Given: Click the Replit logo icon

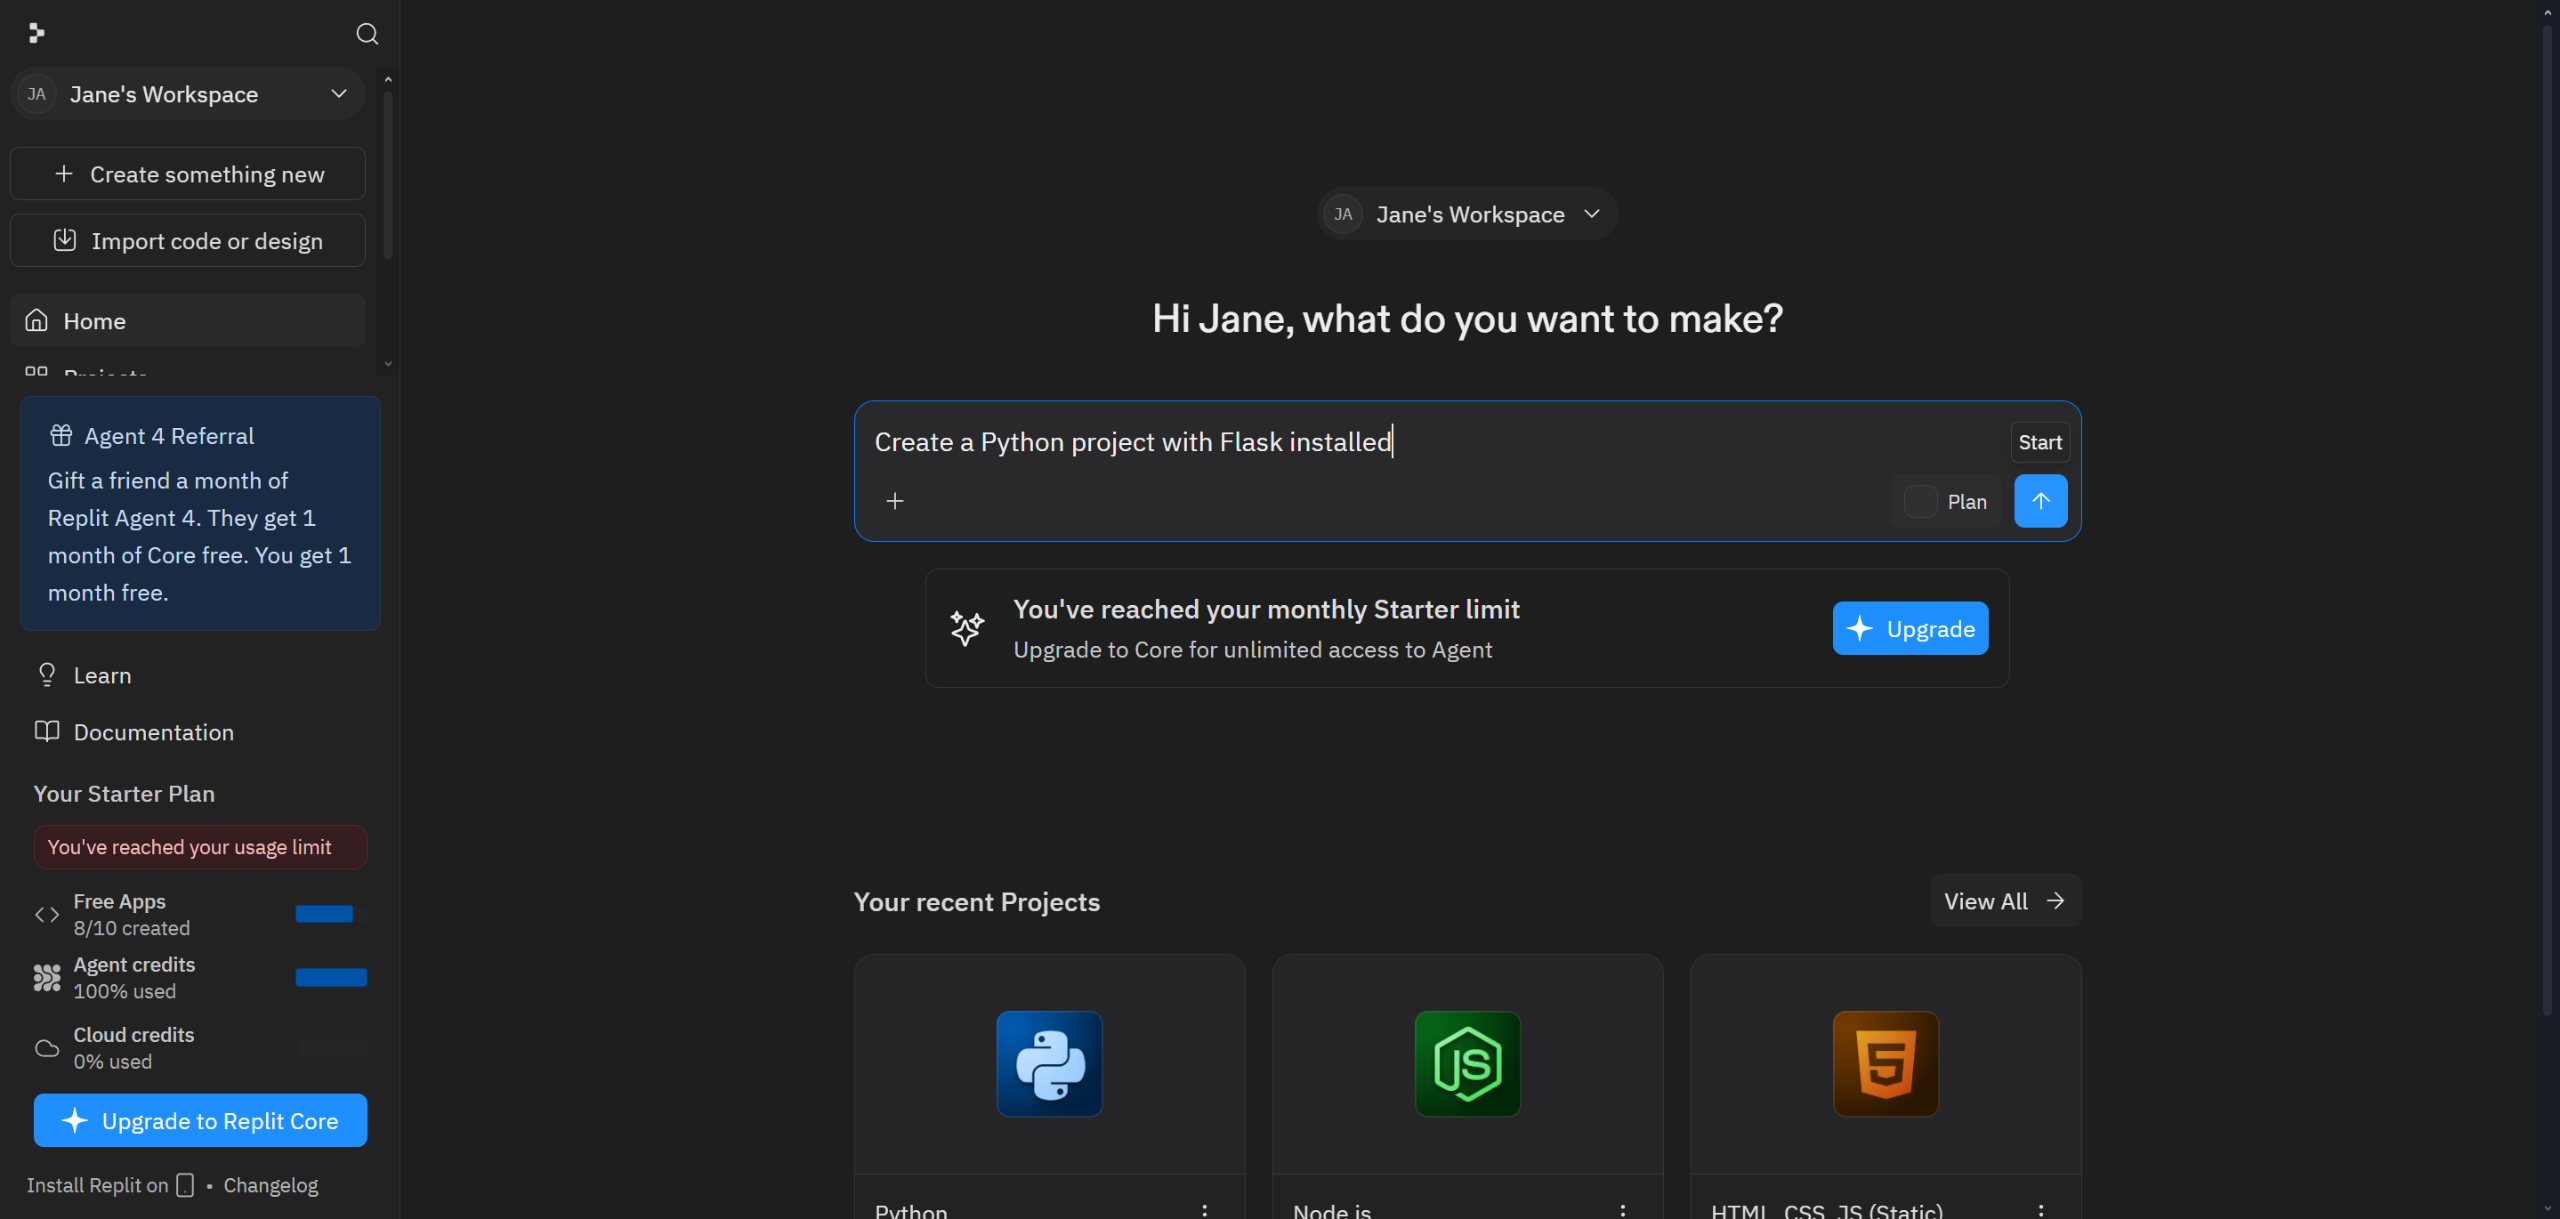Looking at the screenshot, I should pos(37,33).
